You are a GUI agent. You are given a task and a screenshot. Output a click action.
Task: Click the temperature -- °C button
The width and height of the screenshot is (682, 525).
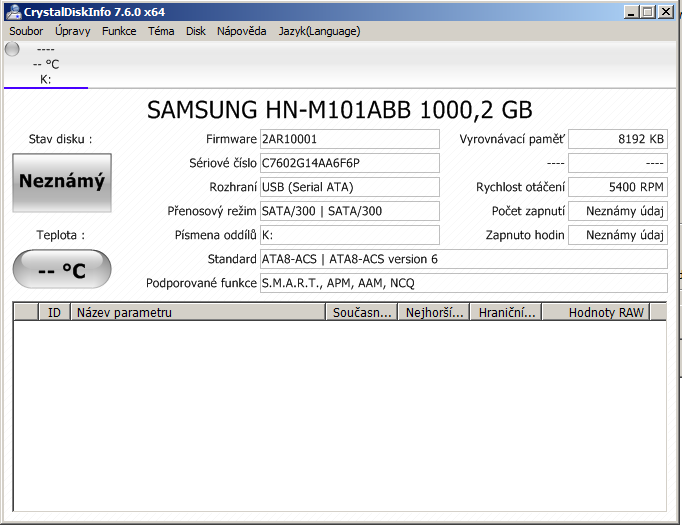(62, 270)
